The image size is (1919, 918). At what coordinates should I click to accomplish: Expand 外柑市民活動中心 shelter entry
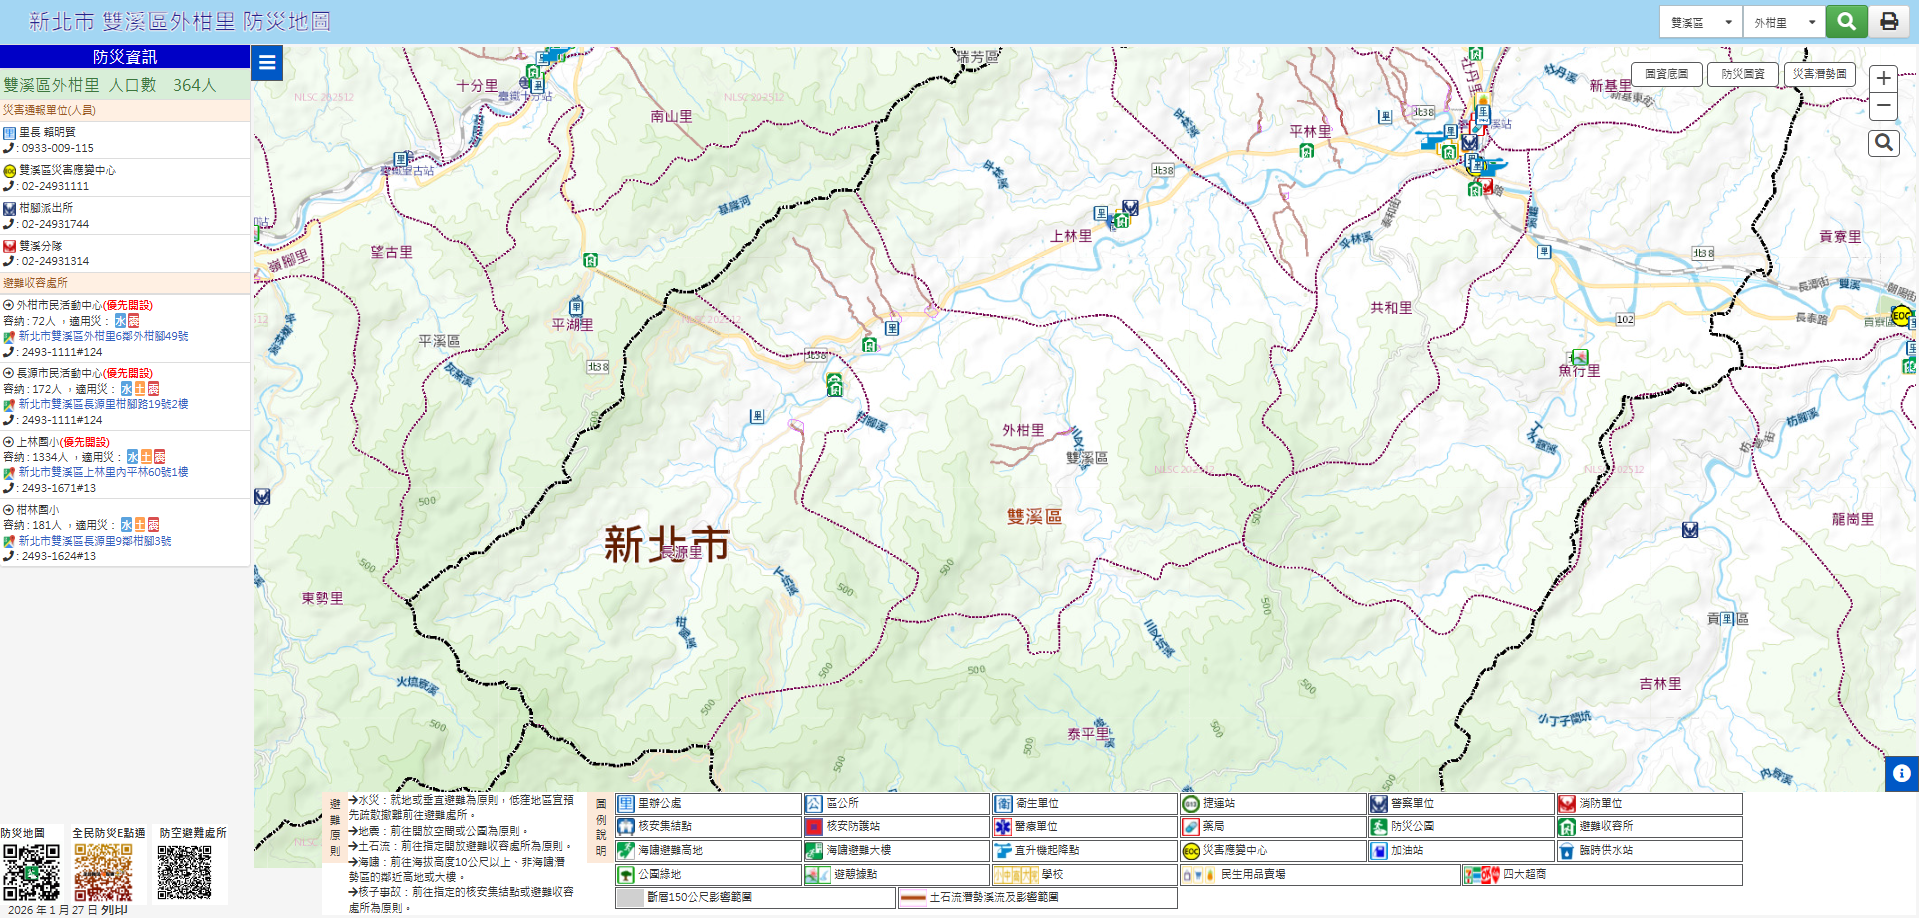coord(78,305)
